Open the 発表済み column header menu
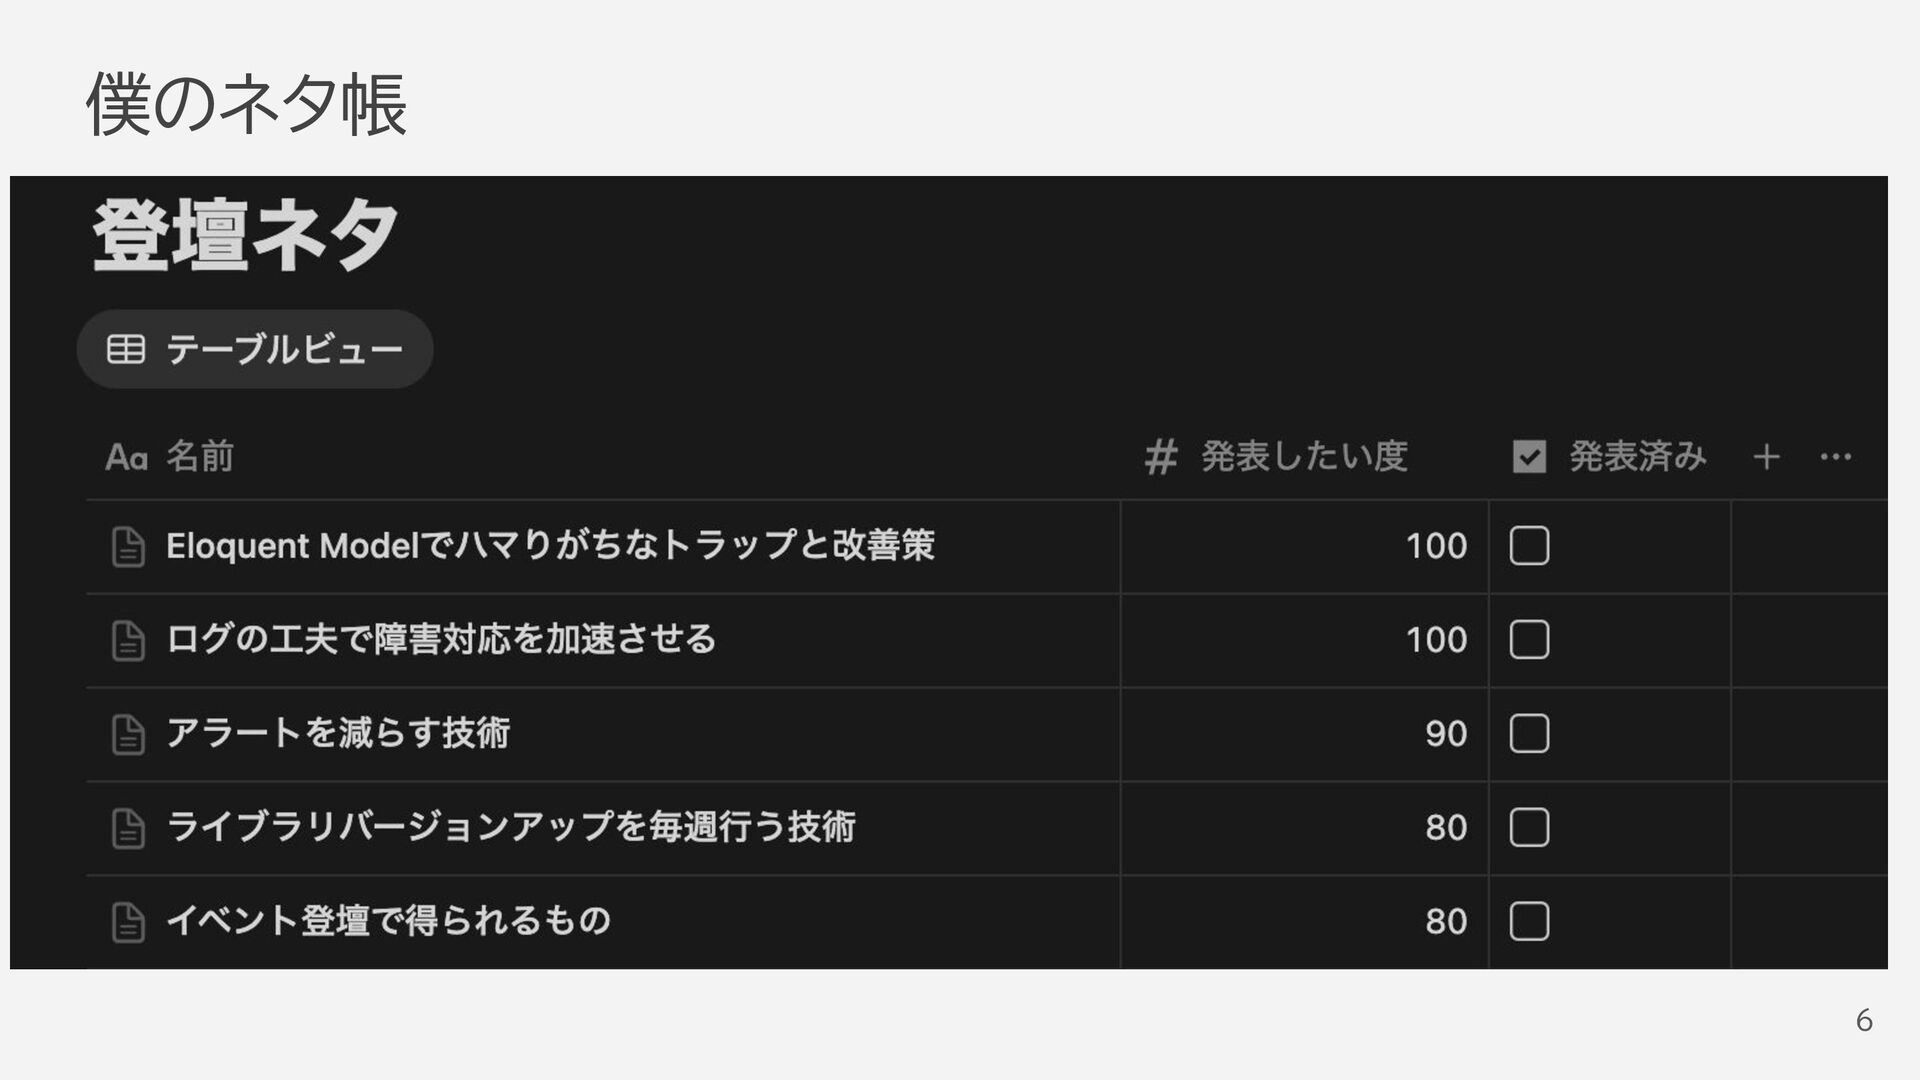Screen dimensions: 1920x1080 tap(1610, 457)
